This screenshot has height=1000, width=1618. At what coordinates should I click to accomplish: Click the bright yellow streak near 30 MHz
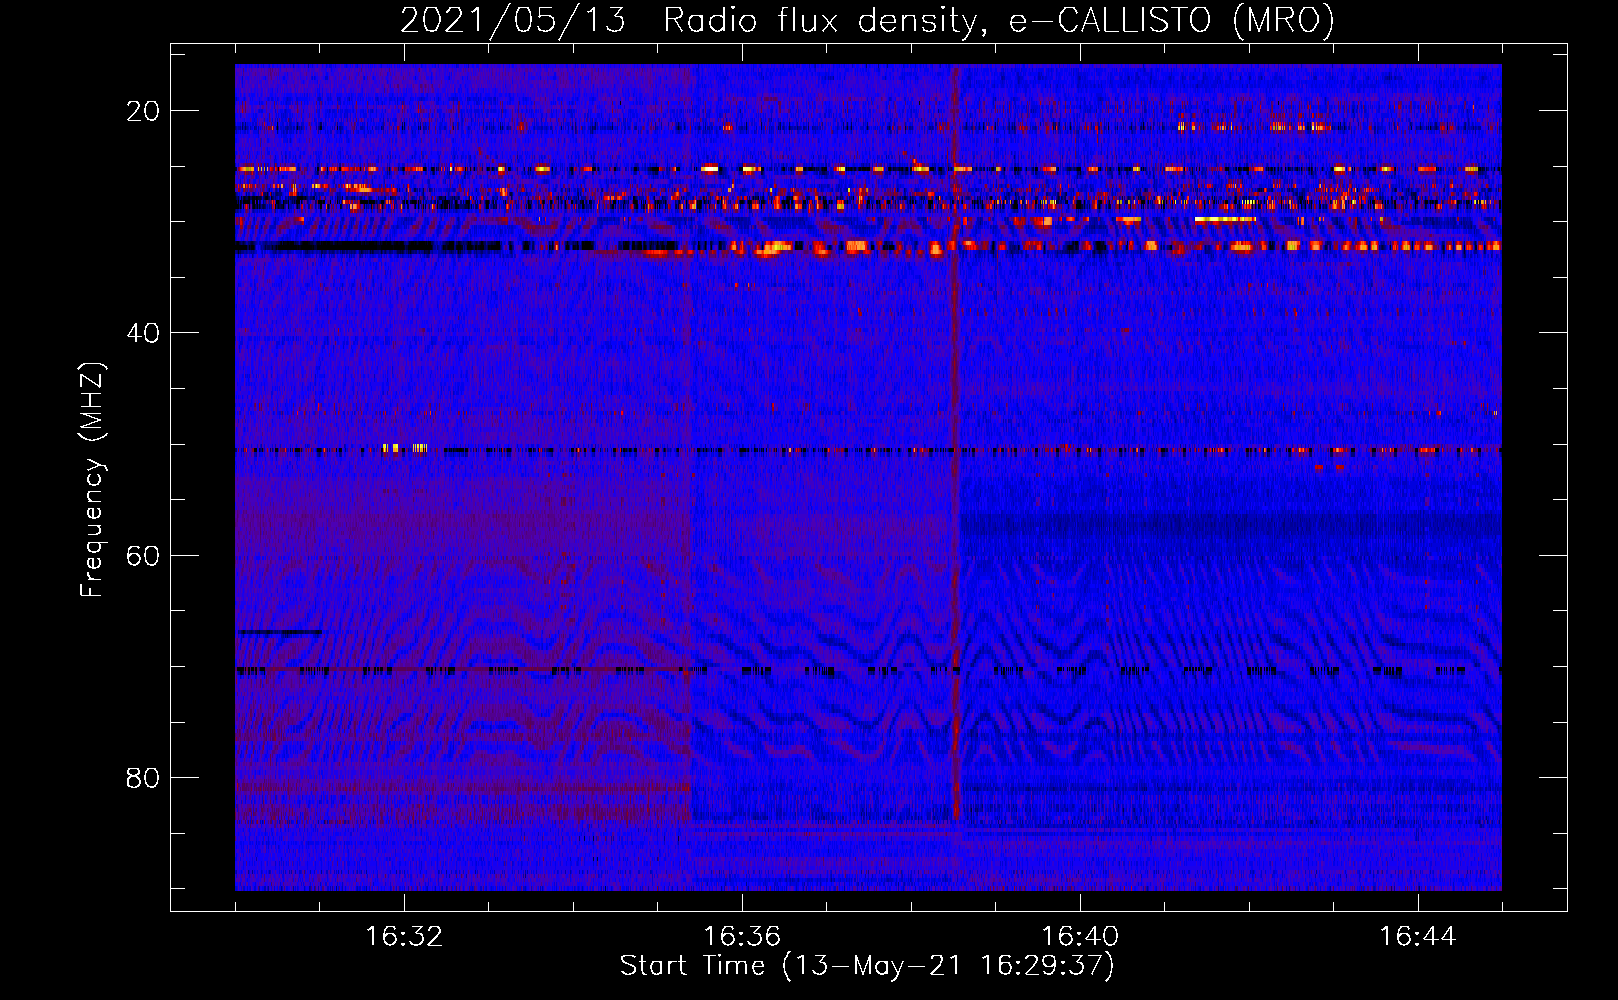pos(1225,218)
